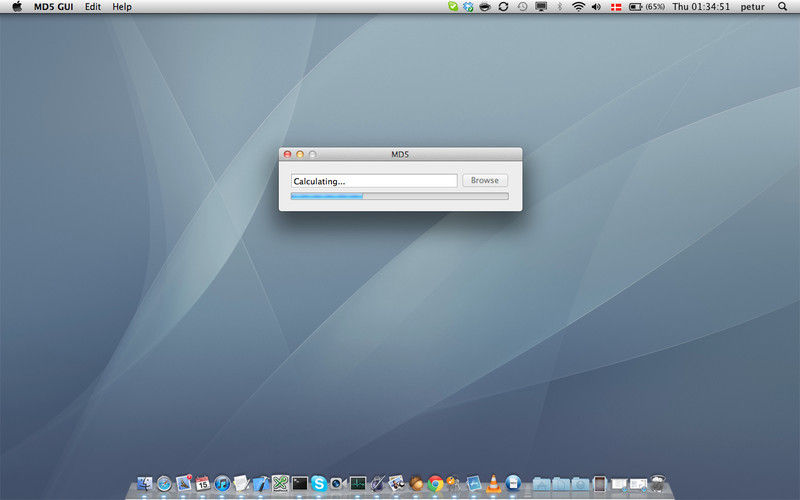Launch Safari from the Dock

(164, 483)
